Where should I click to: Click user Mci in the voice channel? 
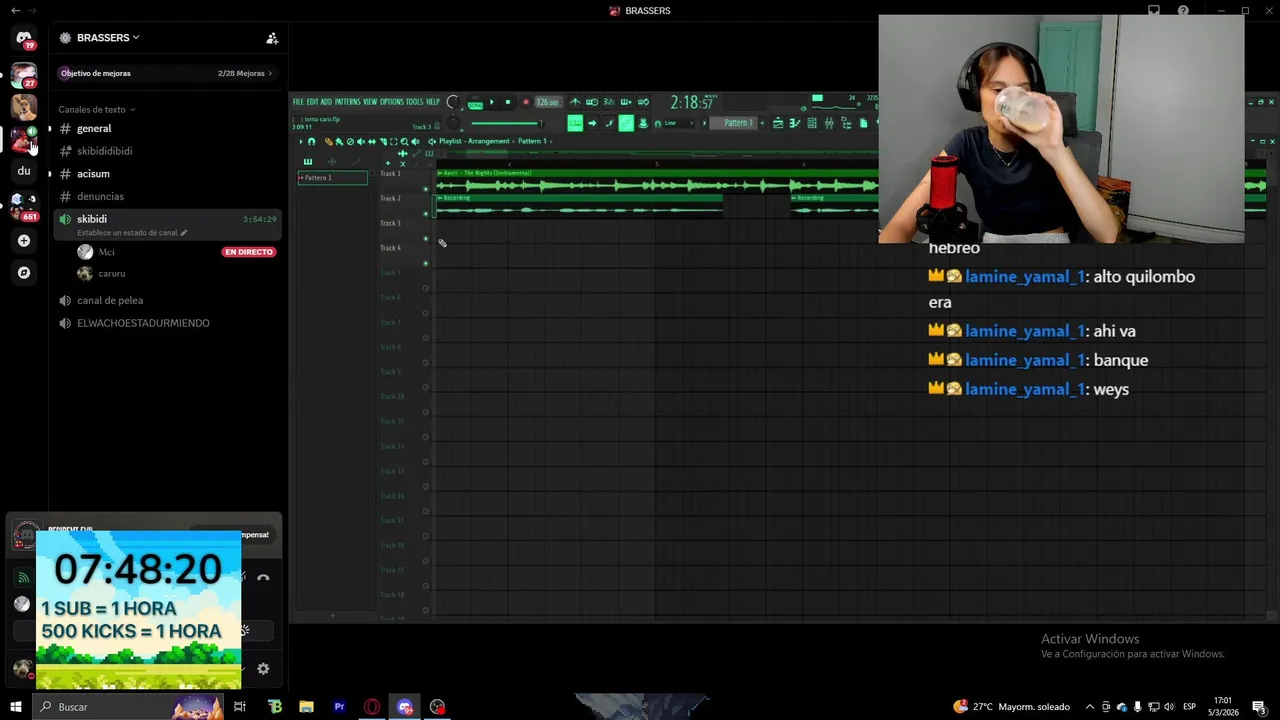pos(106,252)
